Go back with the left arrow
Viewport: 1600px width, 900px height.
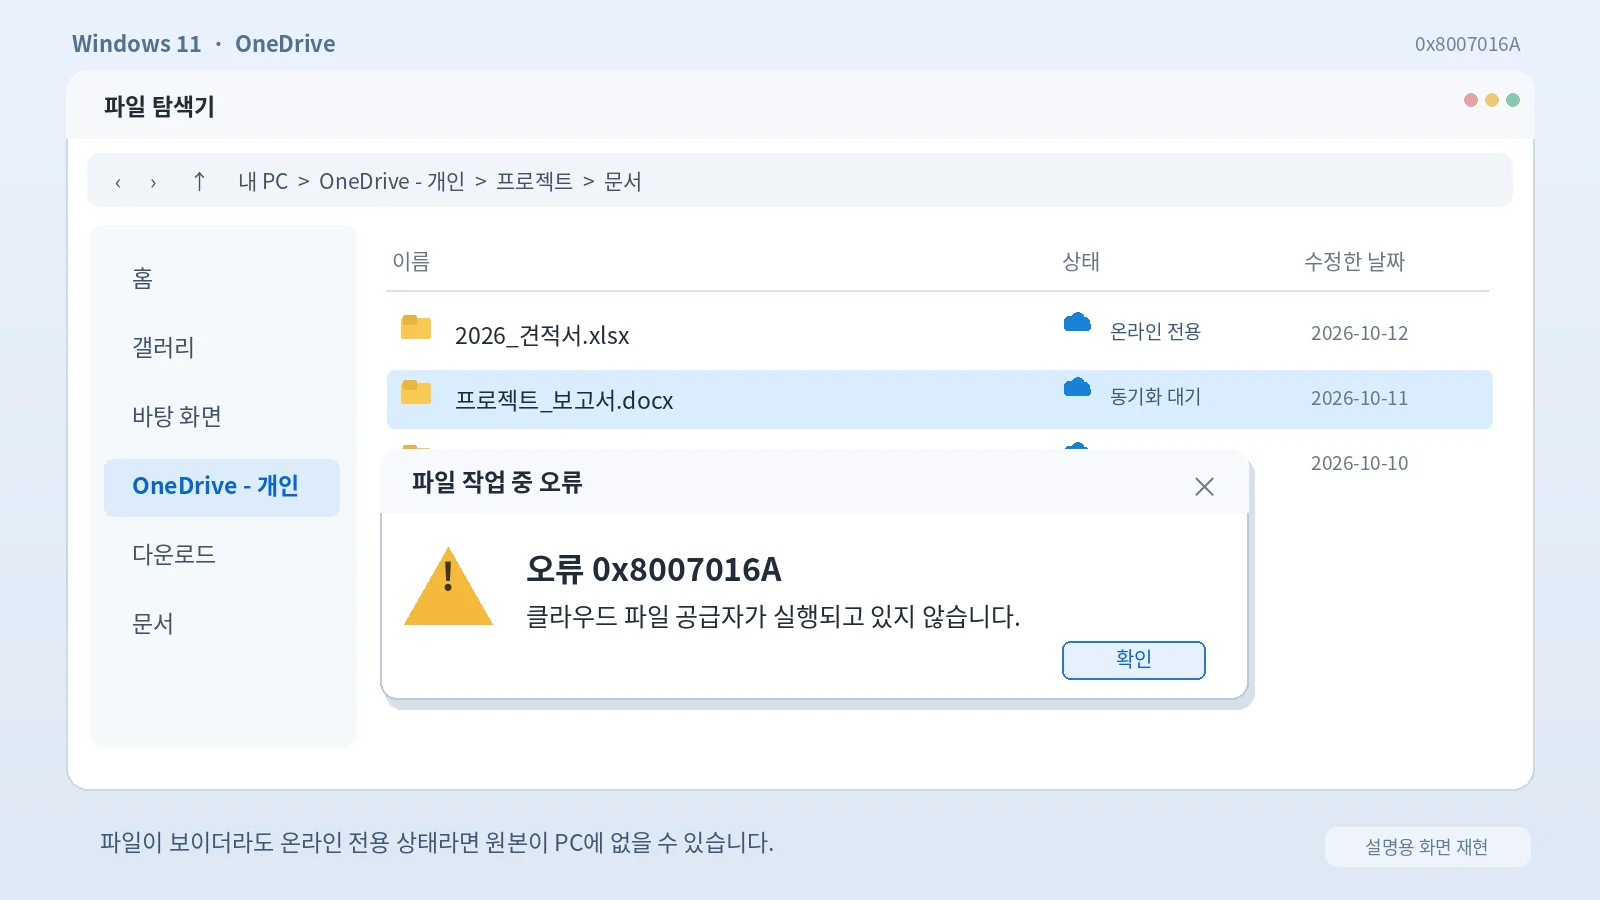118,182
